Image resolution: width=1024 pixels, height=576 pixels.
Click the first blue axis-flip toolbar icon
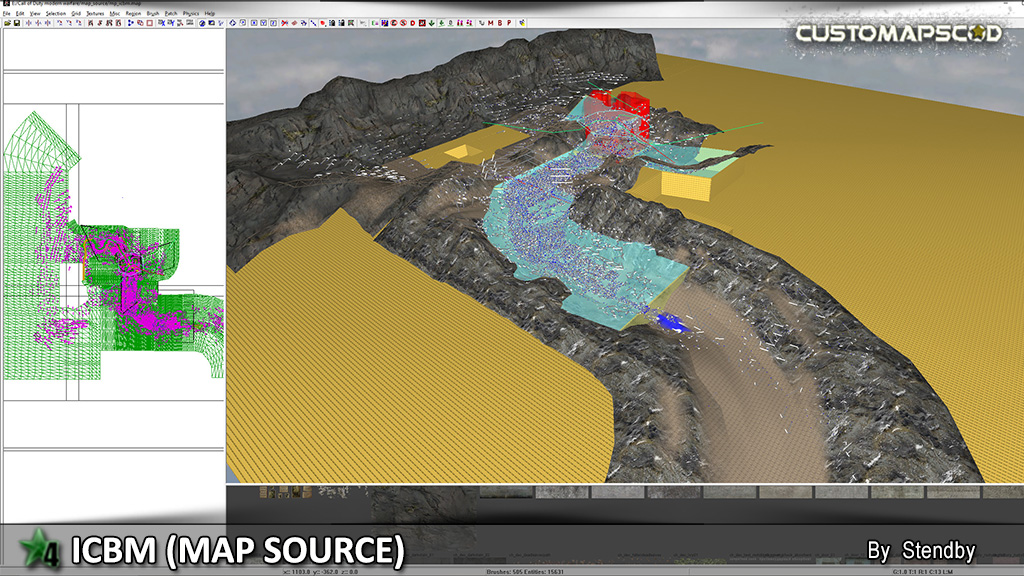tap(29, 23)
